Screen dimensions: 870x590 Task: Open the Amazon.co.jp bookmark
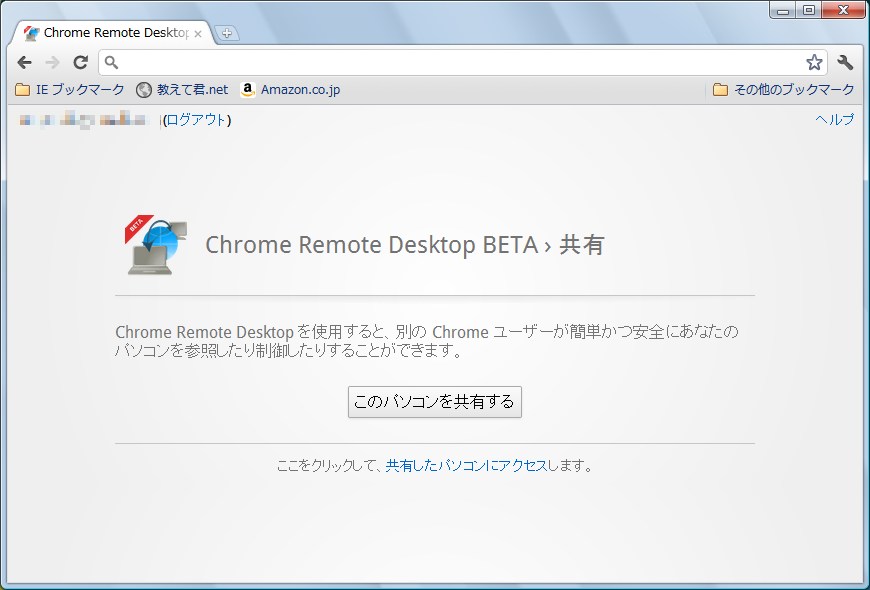(290, 89)
